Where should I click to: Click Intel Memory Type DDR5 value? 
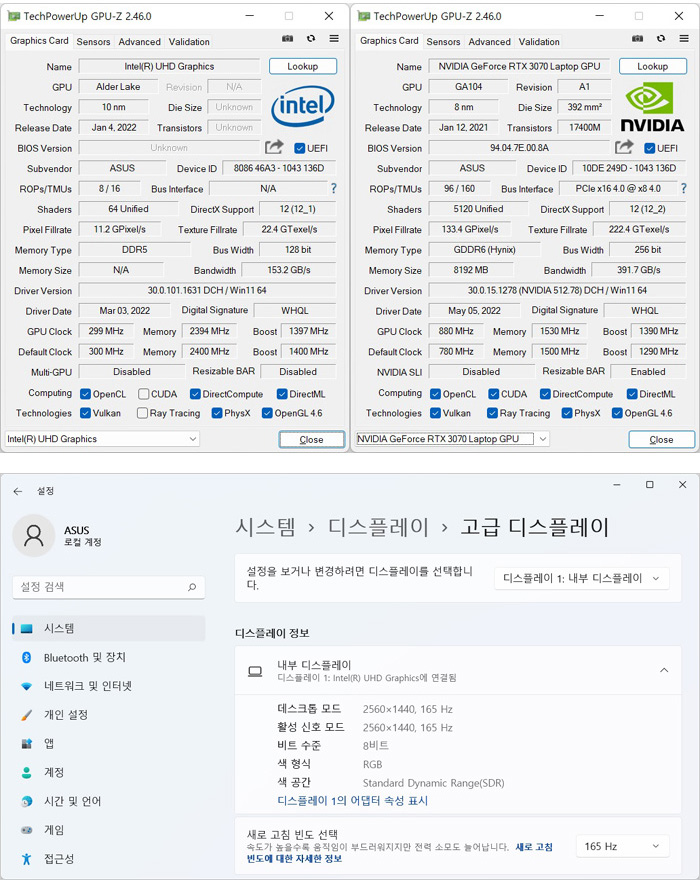coord(135,250)
